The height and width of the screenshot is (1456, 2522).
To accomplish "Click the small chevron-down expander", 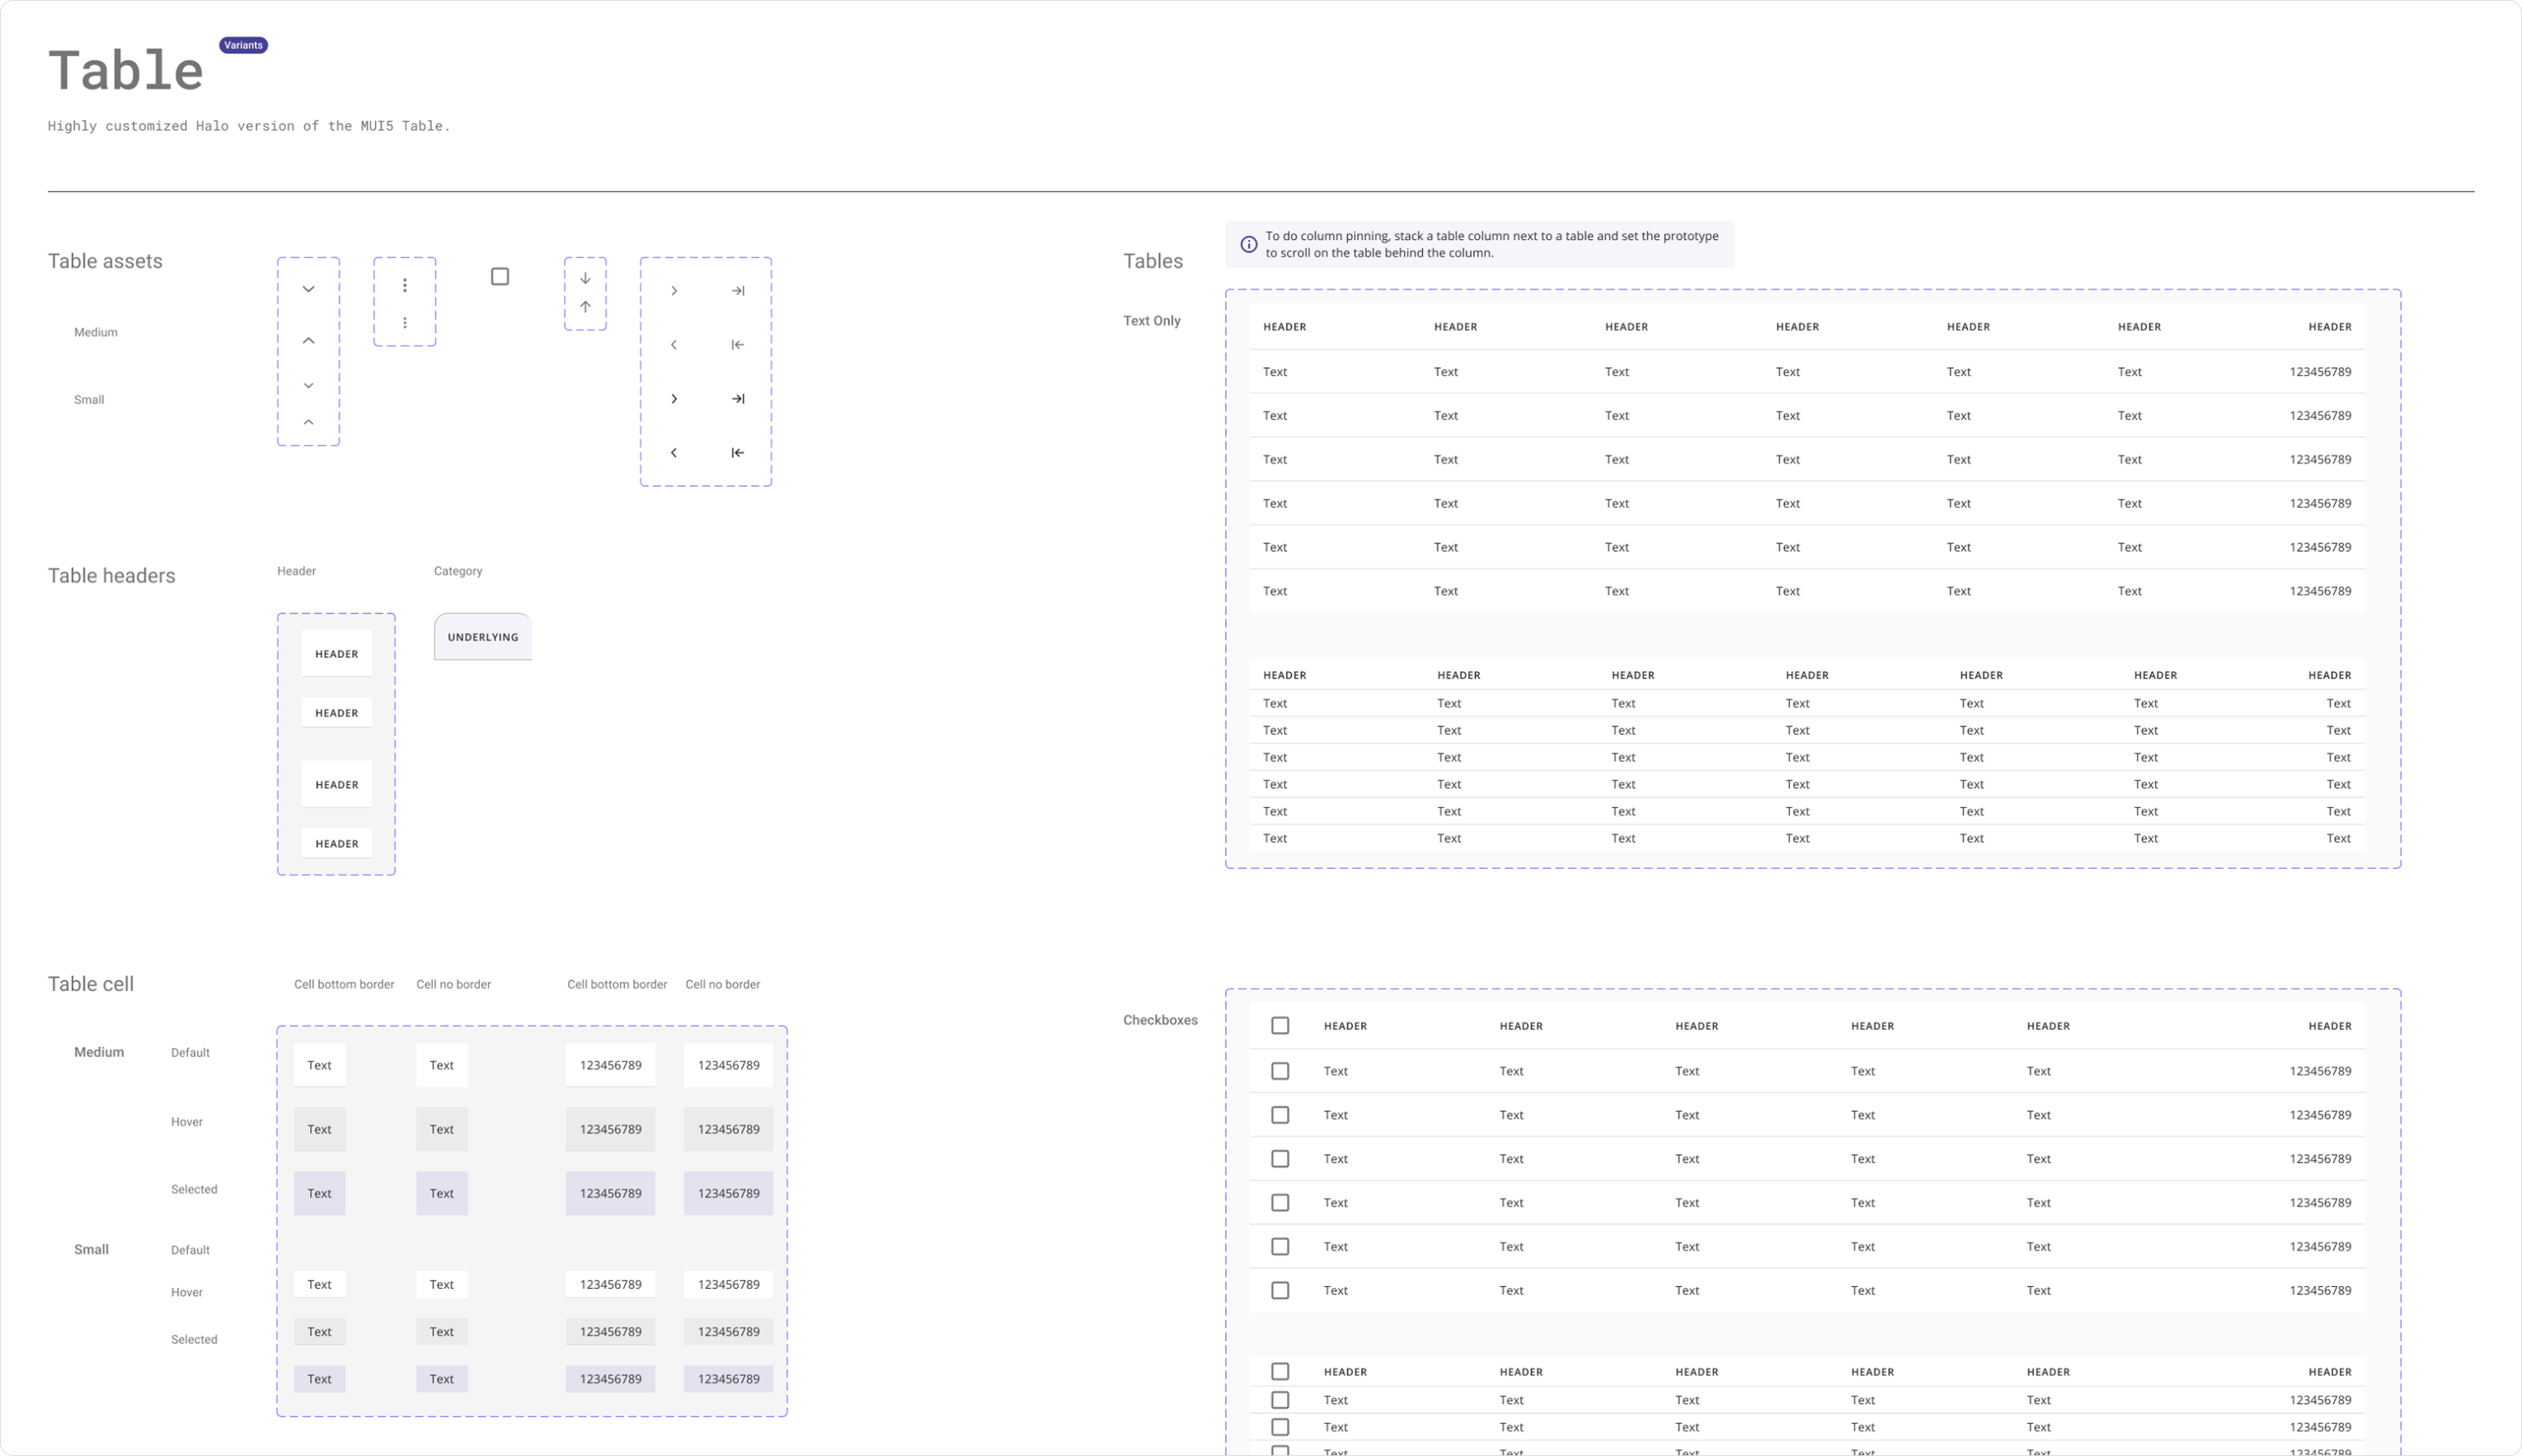I will point(308,385).
